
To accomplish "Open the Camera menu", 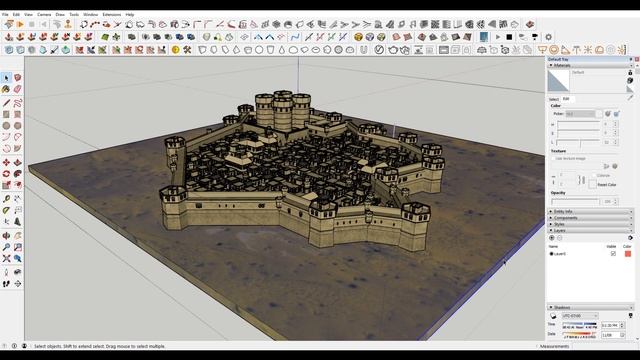I will click(x=44, y=14).
